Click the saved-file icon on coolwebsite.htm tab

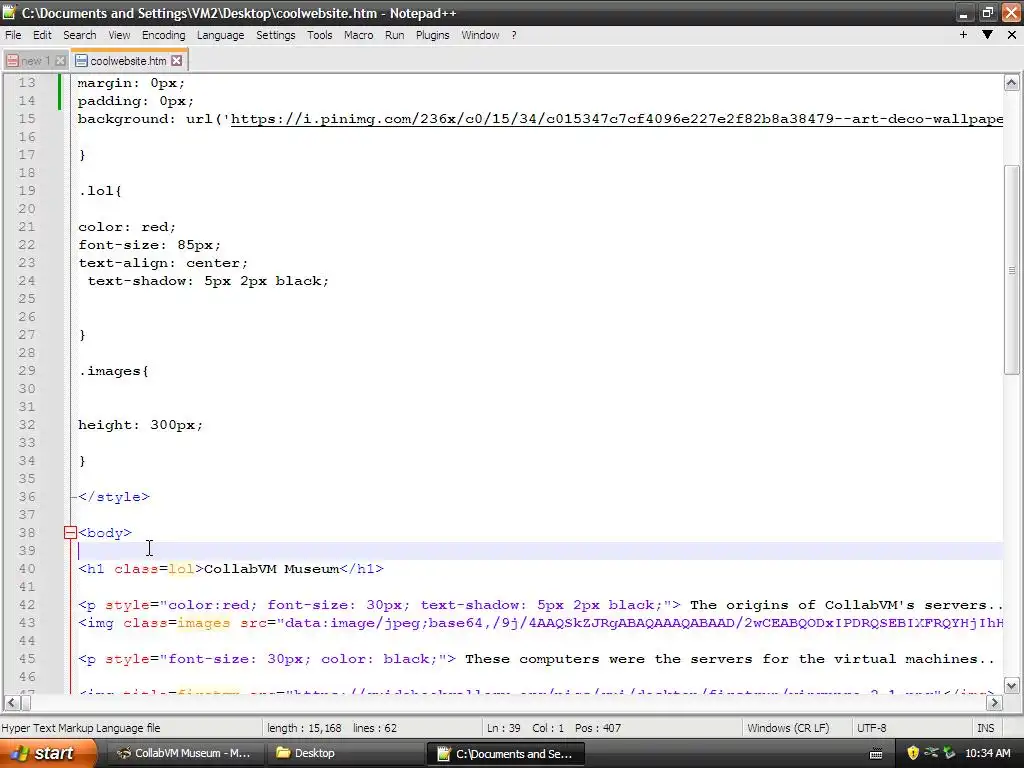[x=81, y=61]
